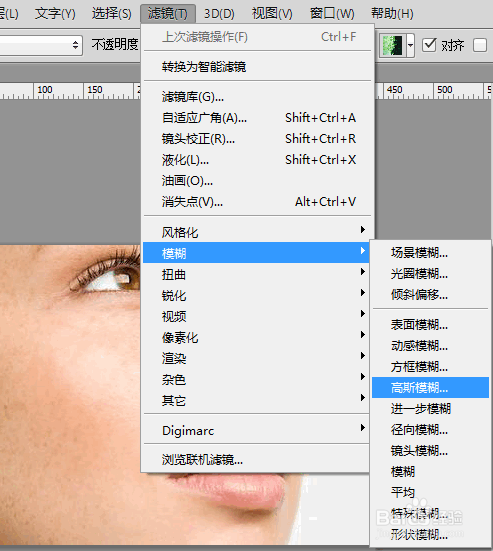
Task: Open the 帮助(H) menu
Action: 393,14
